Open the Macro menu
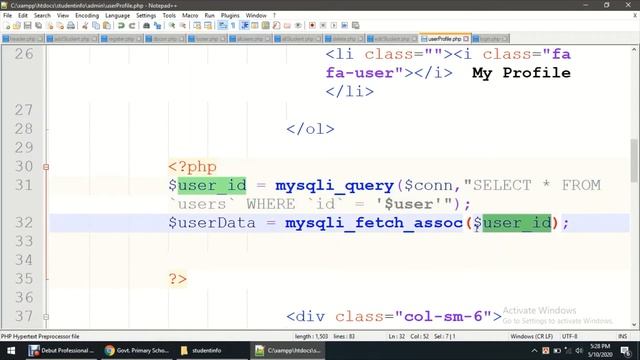Viewport: 640px width, 360px height. click(x=190, y=16)
